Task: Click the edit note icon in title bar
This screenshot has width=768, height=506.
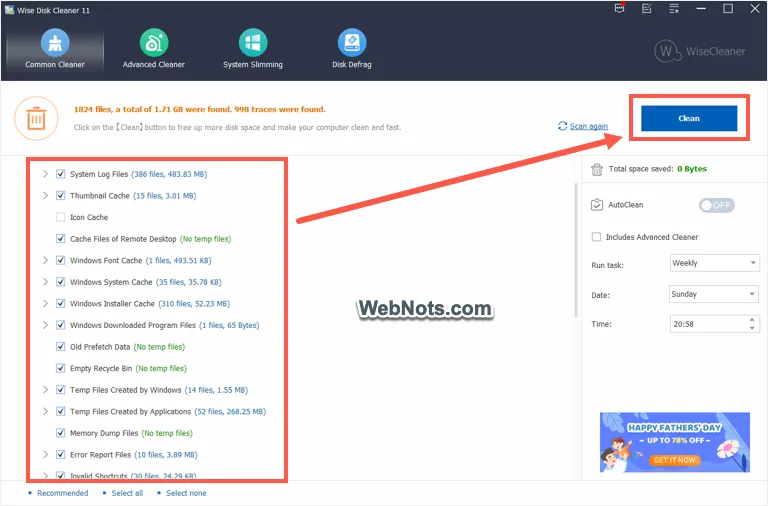Action: 647,8
